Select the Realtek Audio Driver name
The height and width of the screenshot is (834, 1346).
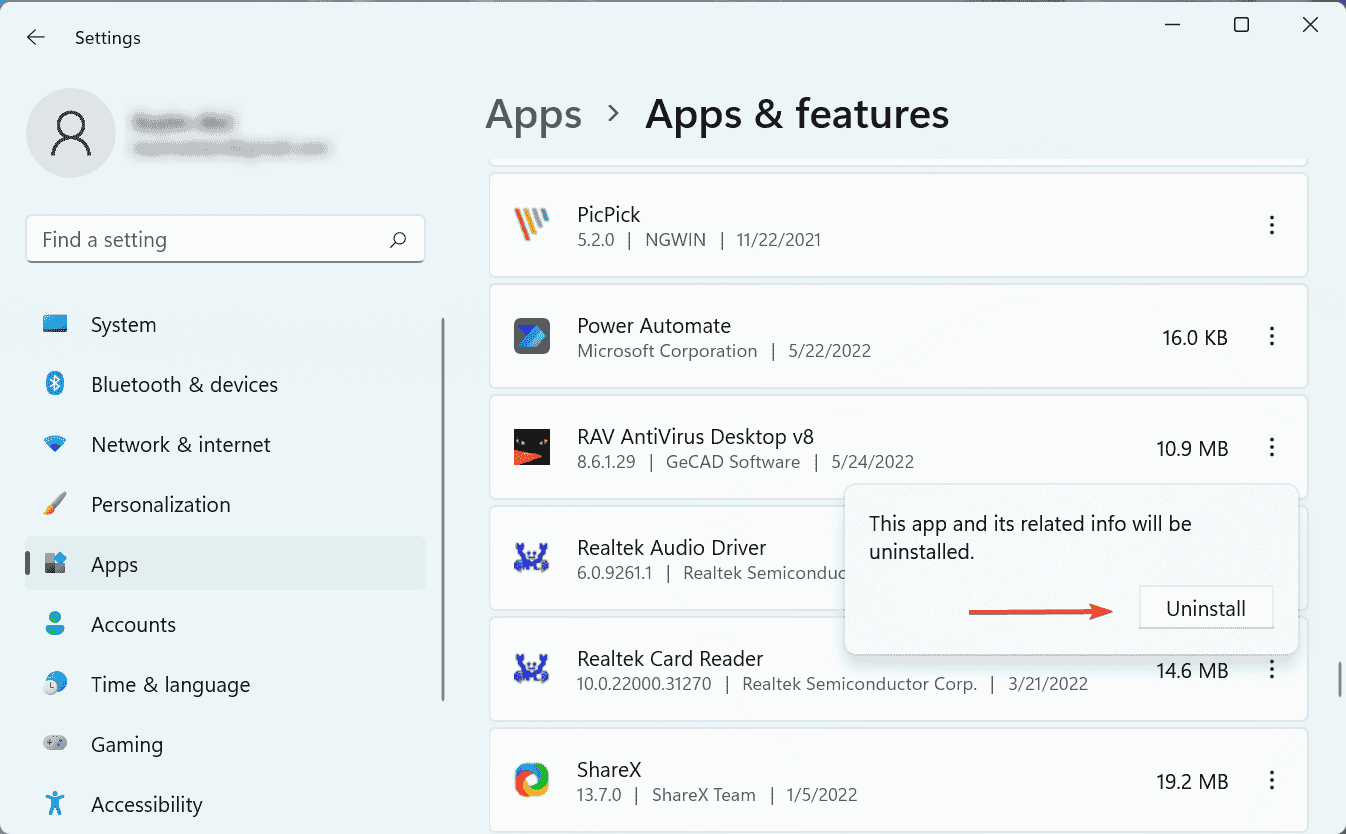click(672, 547)
